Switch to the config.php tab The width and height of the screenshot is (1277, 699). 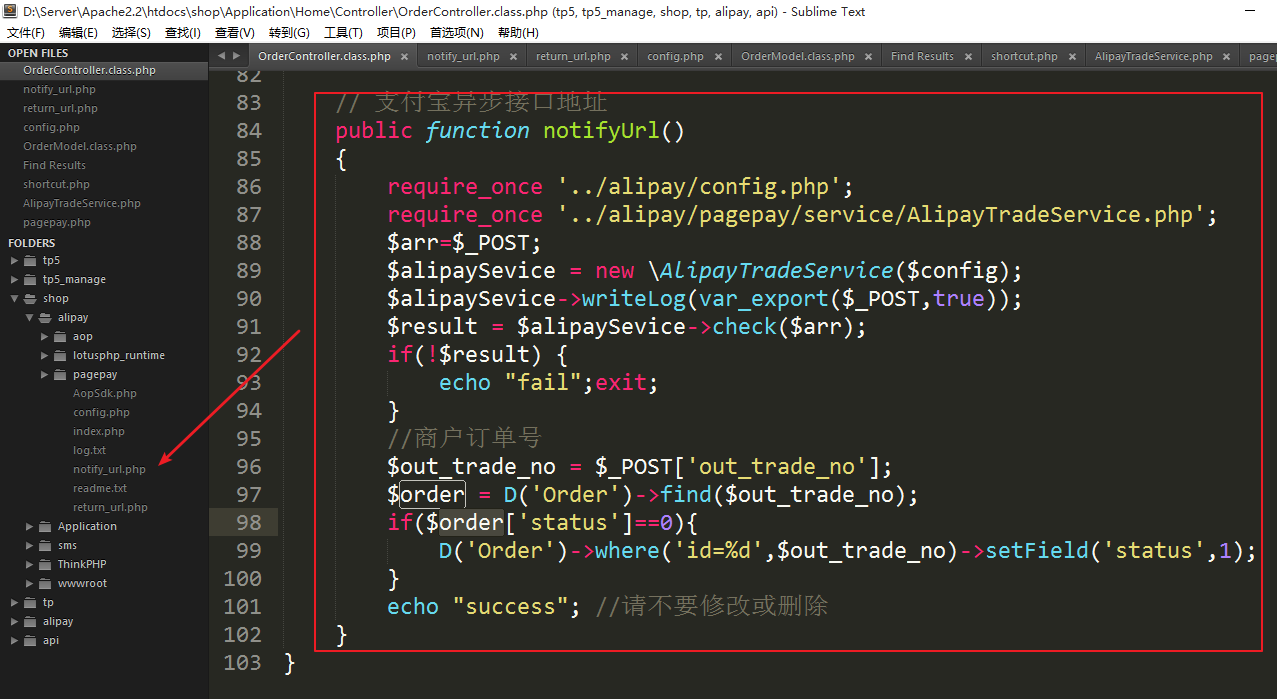[675, 57]
